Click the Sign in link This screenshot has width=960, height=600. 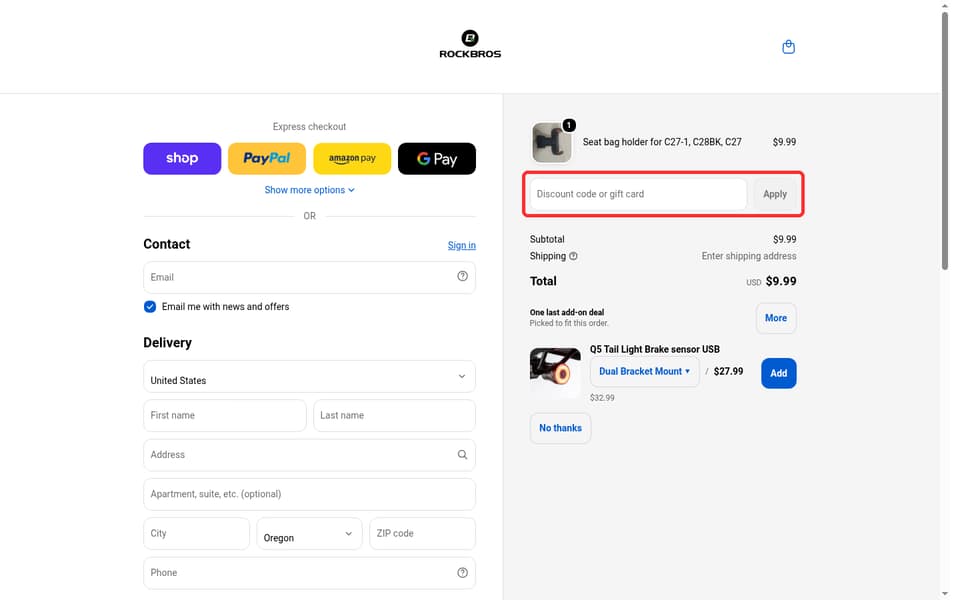pyautogui.click(x=461, y=245)
